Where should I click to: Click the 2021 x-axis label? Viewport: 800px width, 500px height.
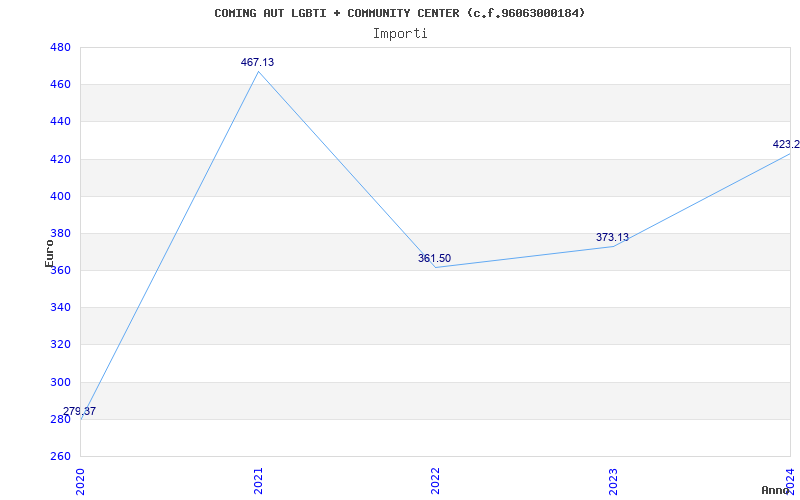pos(258,481)
